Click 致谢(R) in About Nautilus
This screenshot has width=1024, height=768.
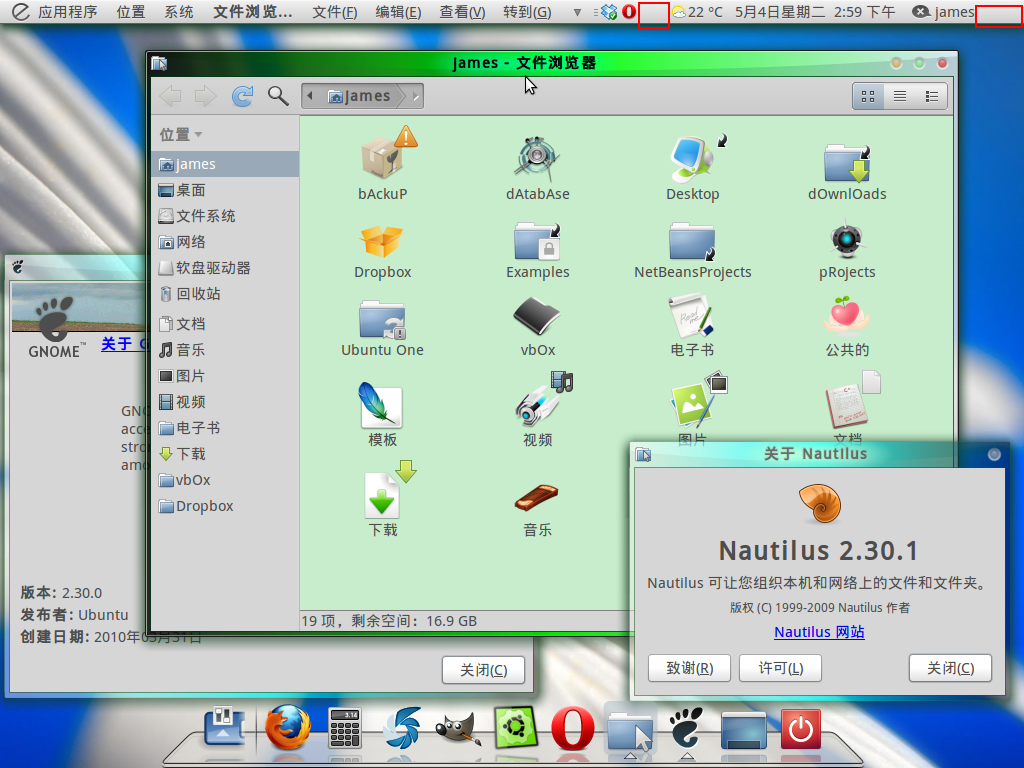[689, 668]
